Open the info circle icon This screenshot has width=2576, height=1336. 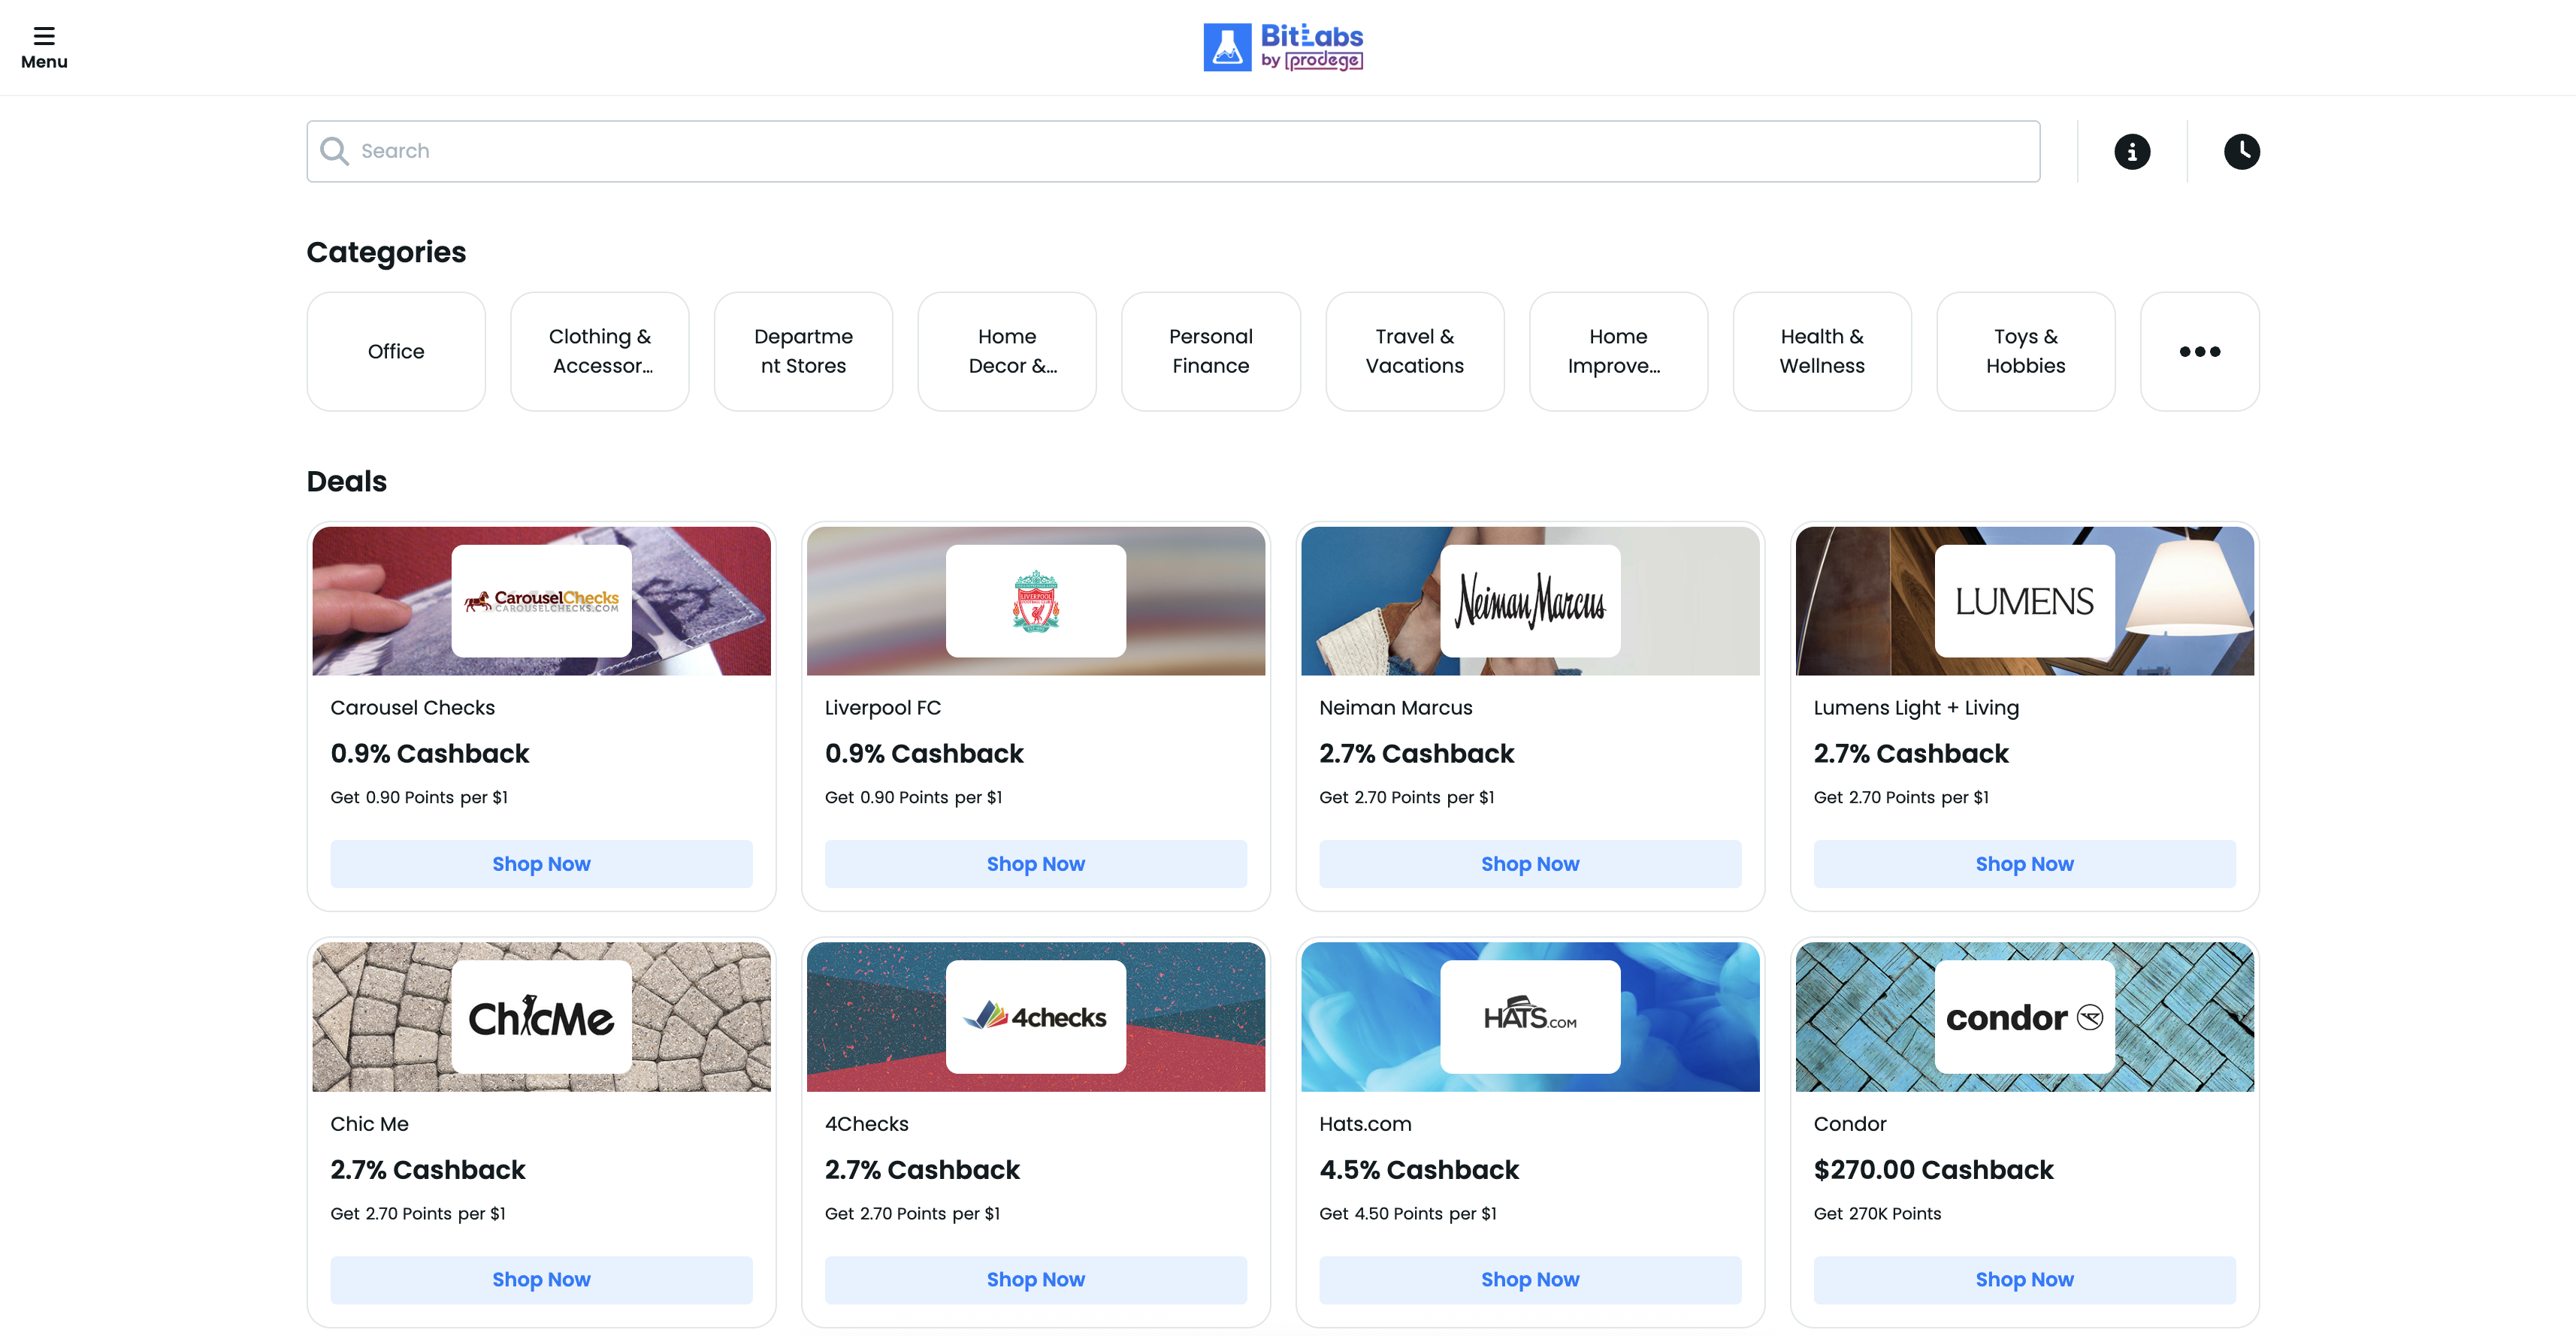point(2132,151)
